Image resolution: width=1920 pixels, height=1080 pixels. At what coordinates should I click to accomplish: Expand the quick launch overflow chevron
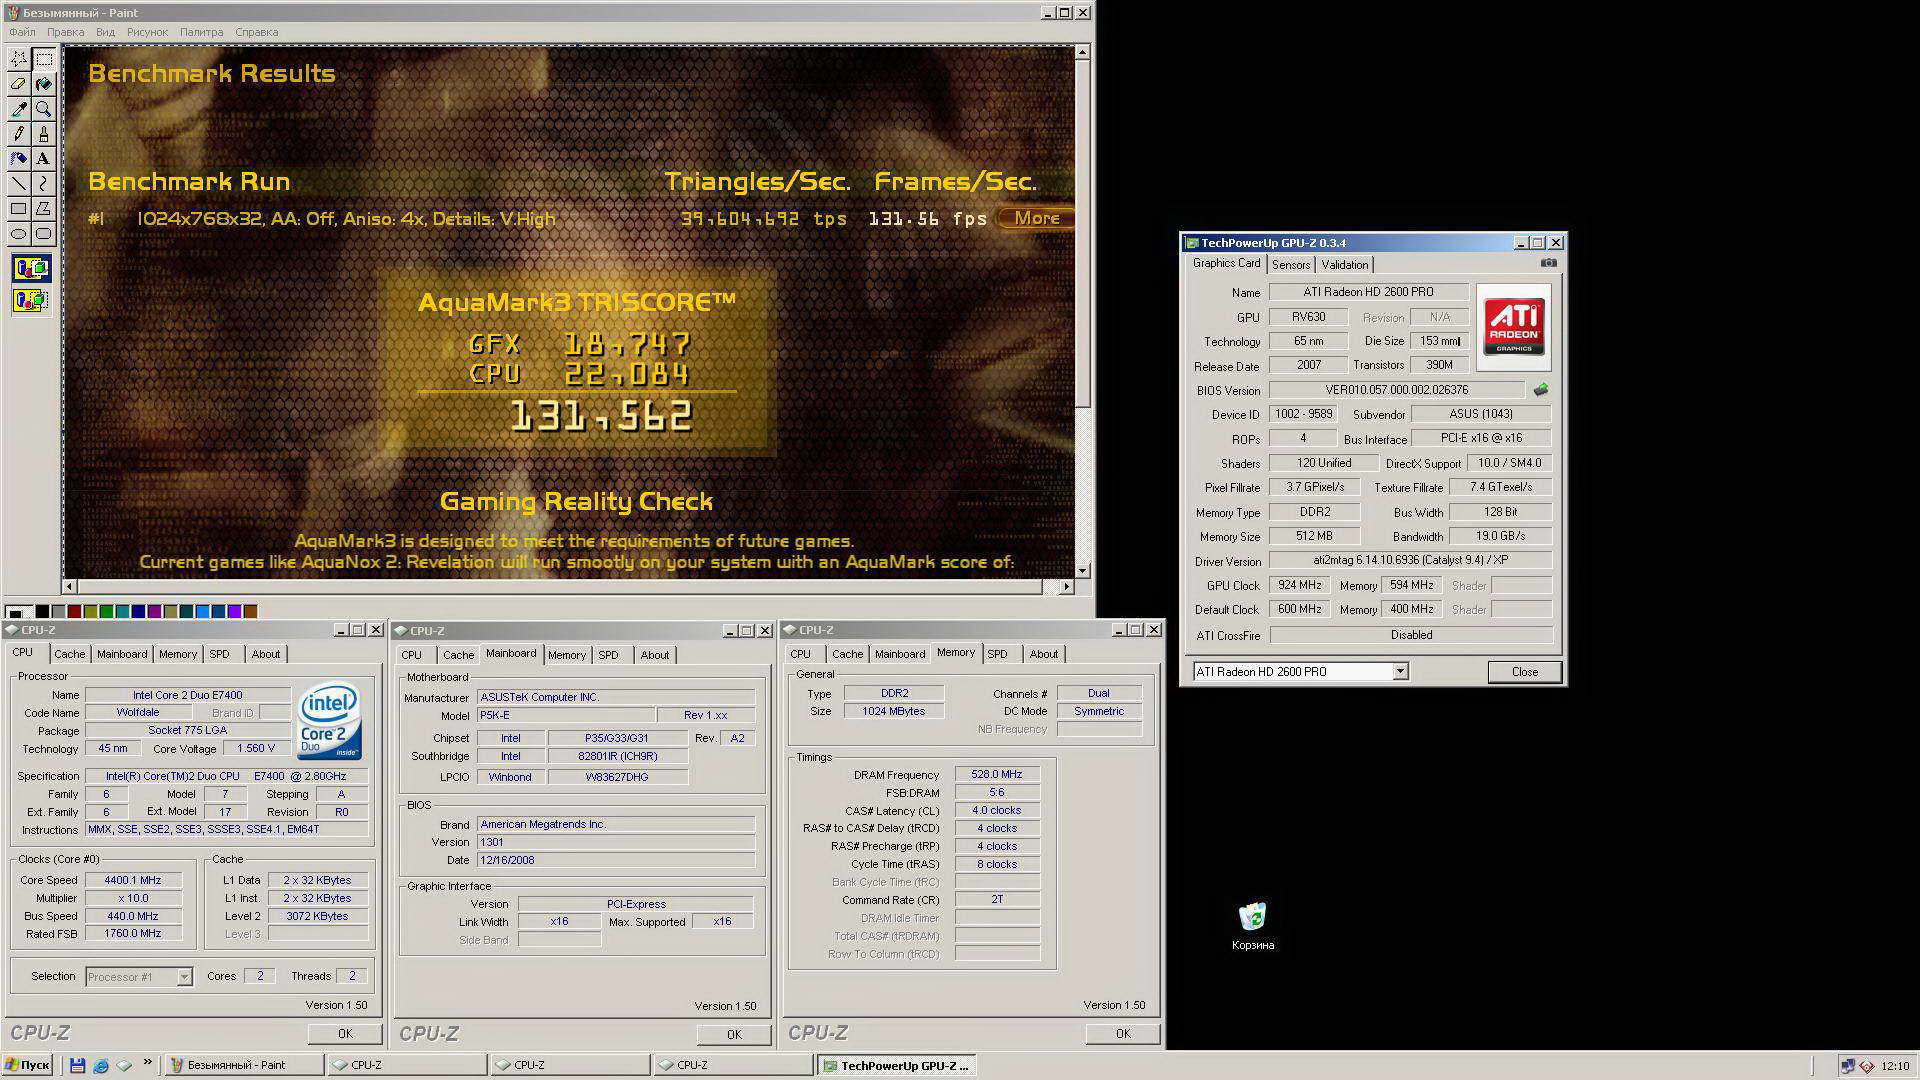(148, 1063)
